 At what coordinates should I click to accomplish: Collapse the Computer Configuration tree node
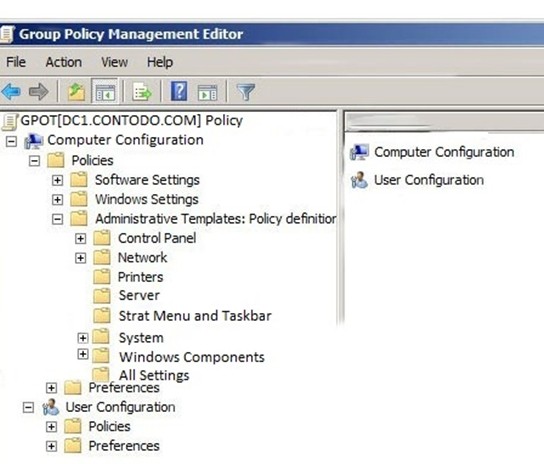pos(11,141)
